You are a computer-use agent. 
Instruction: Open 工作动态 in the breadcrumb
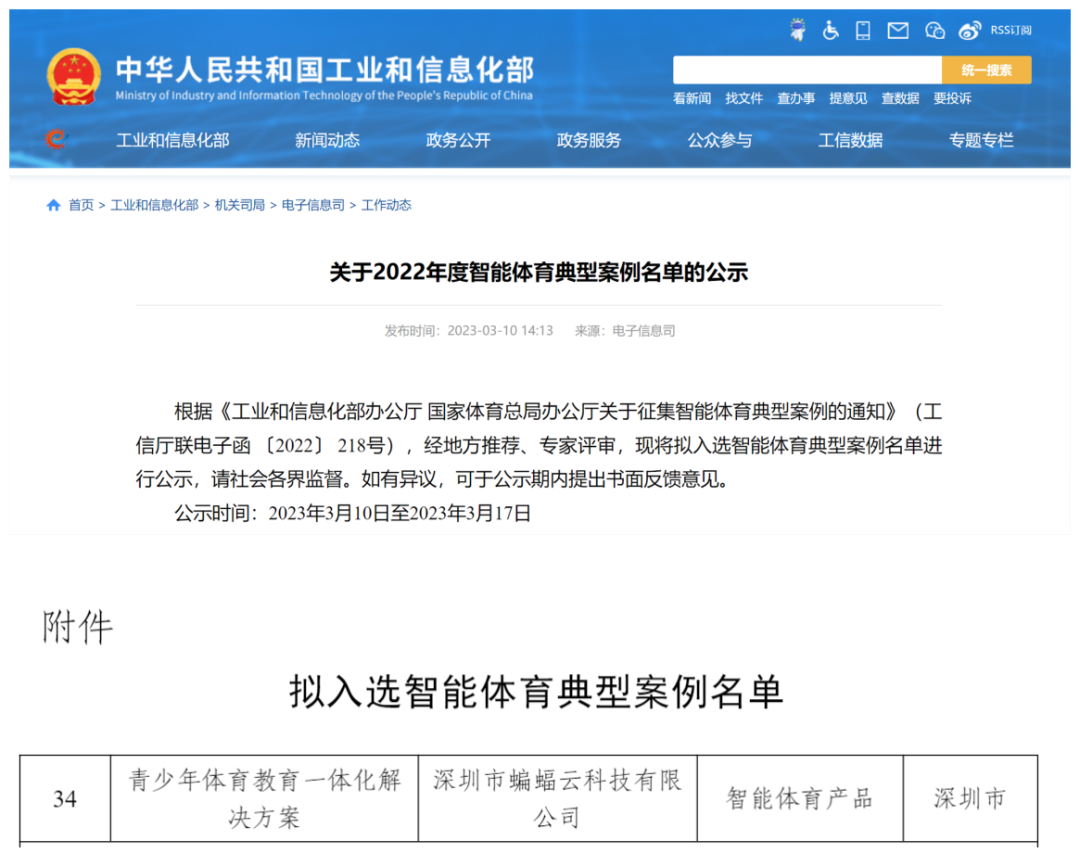386,205
